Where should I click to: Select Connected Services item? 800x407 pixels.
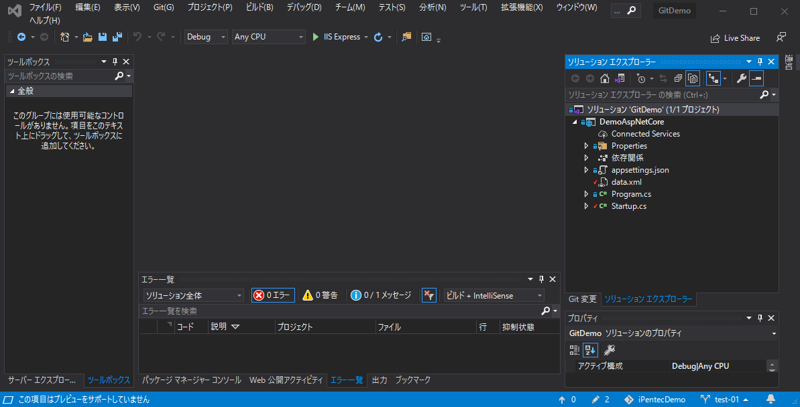pos(645,134)
